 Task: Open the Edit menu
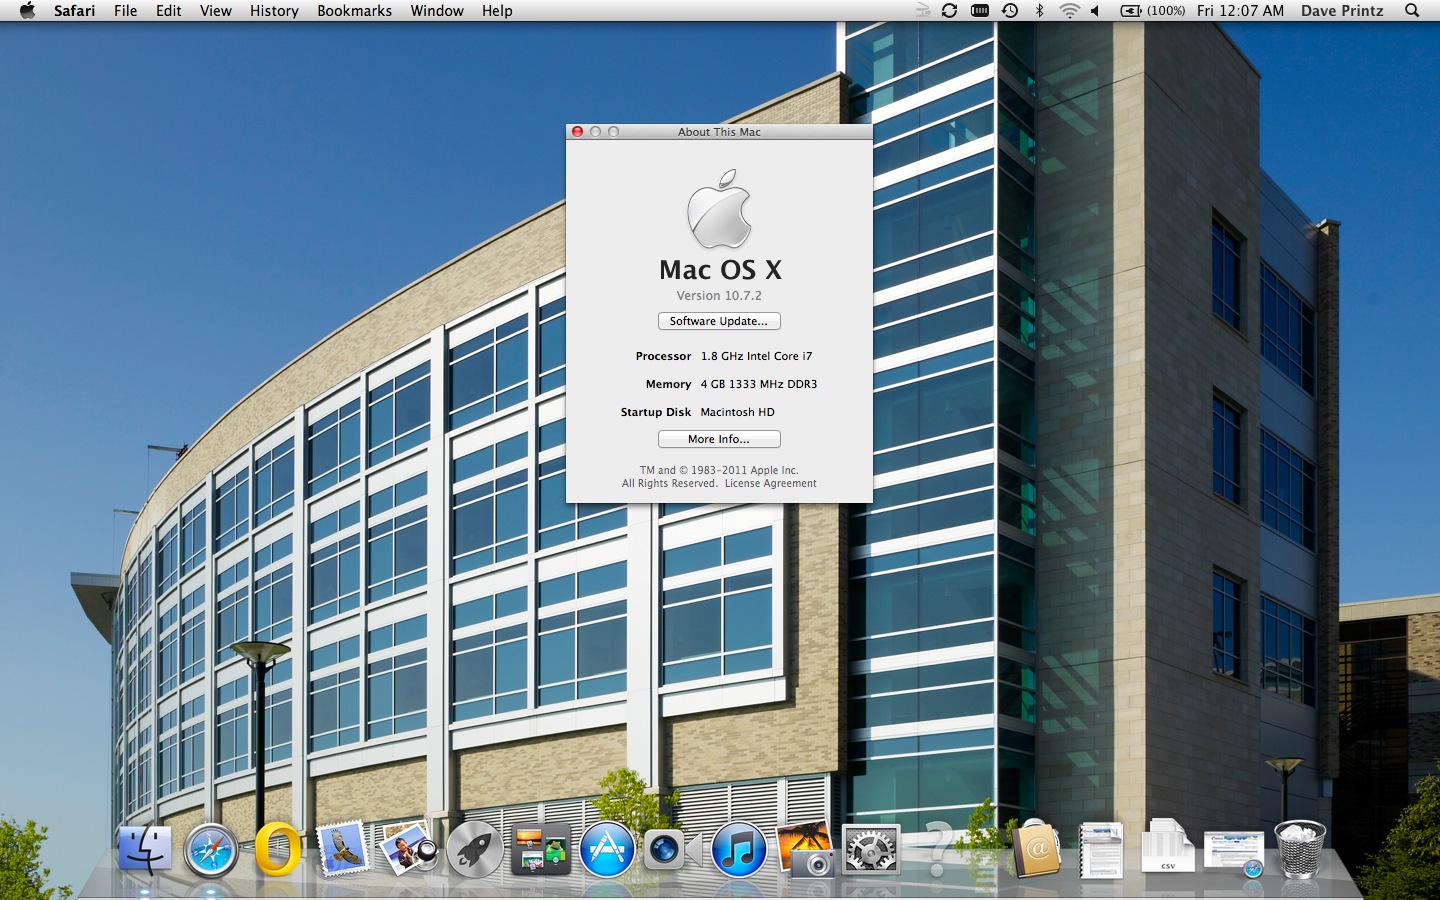pyautogui.click(x=169, y=10)
